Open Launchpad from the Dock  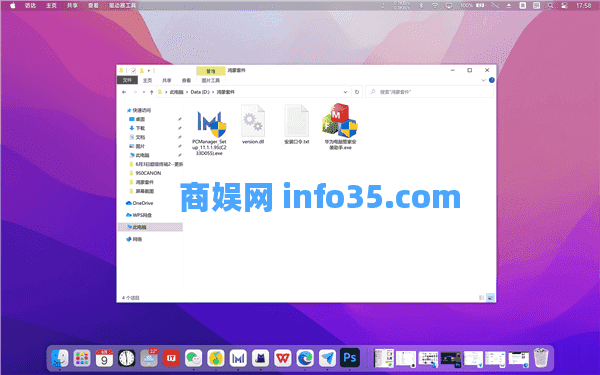(x=82, y=359)
